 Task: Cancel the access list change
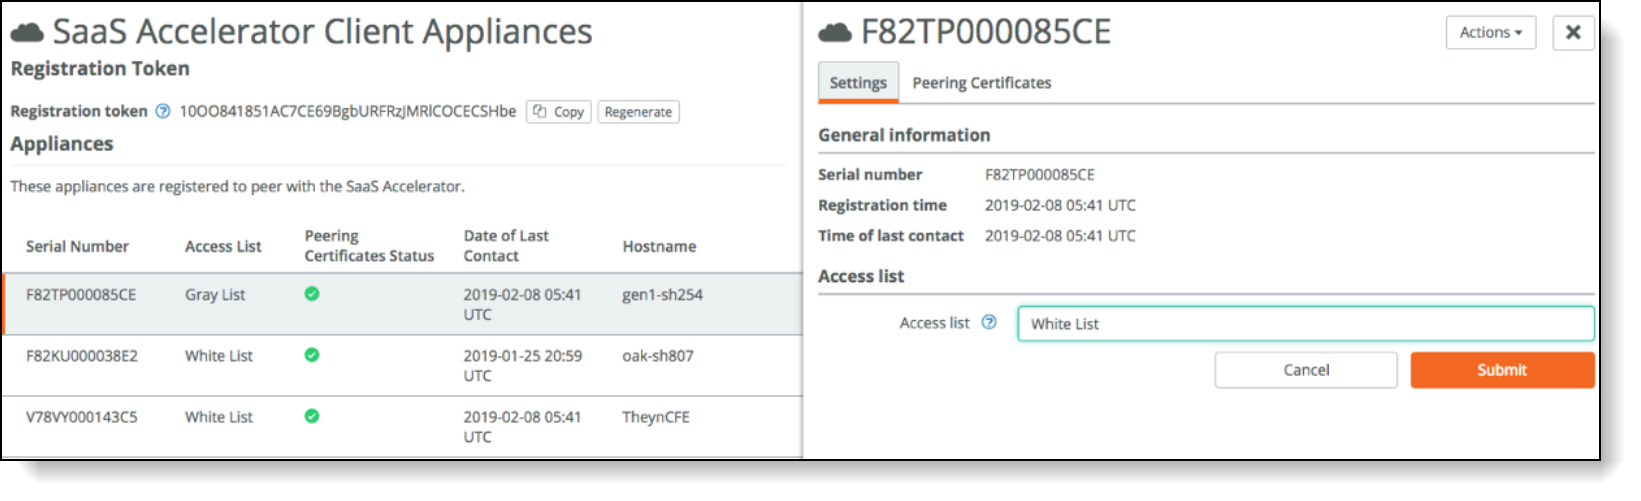[1306, 370]
